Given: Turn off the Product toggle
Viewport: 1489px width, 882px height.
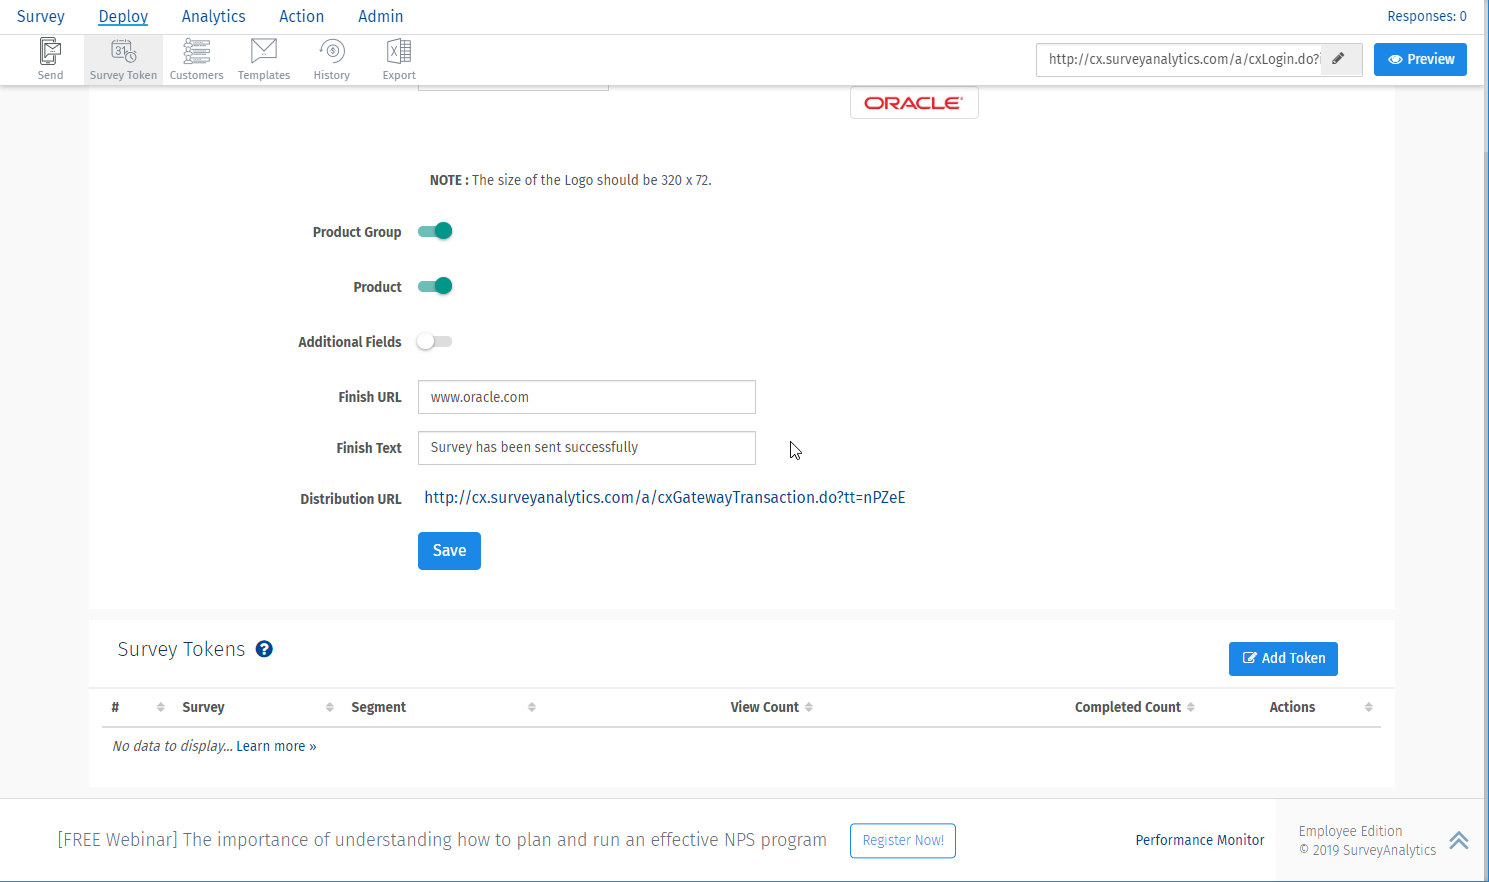Looking at the screenshot, I should pos(434,286).
